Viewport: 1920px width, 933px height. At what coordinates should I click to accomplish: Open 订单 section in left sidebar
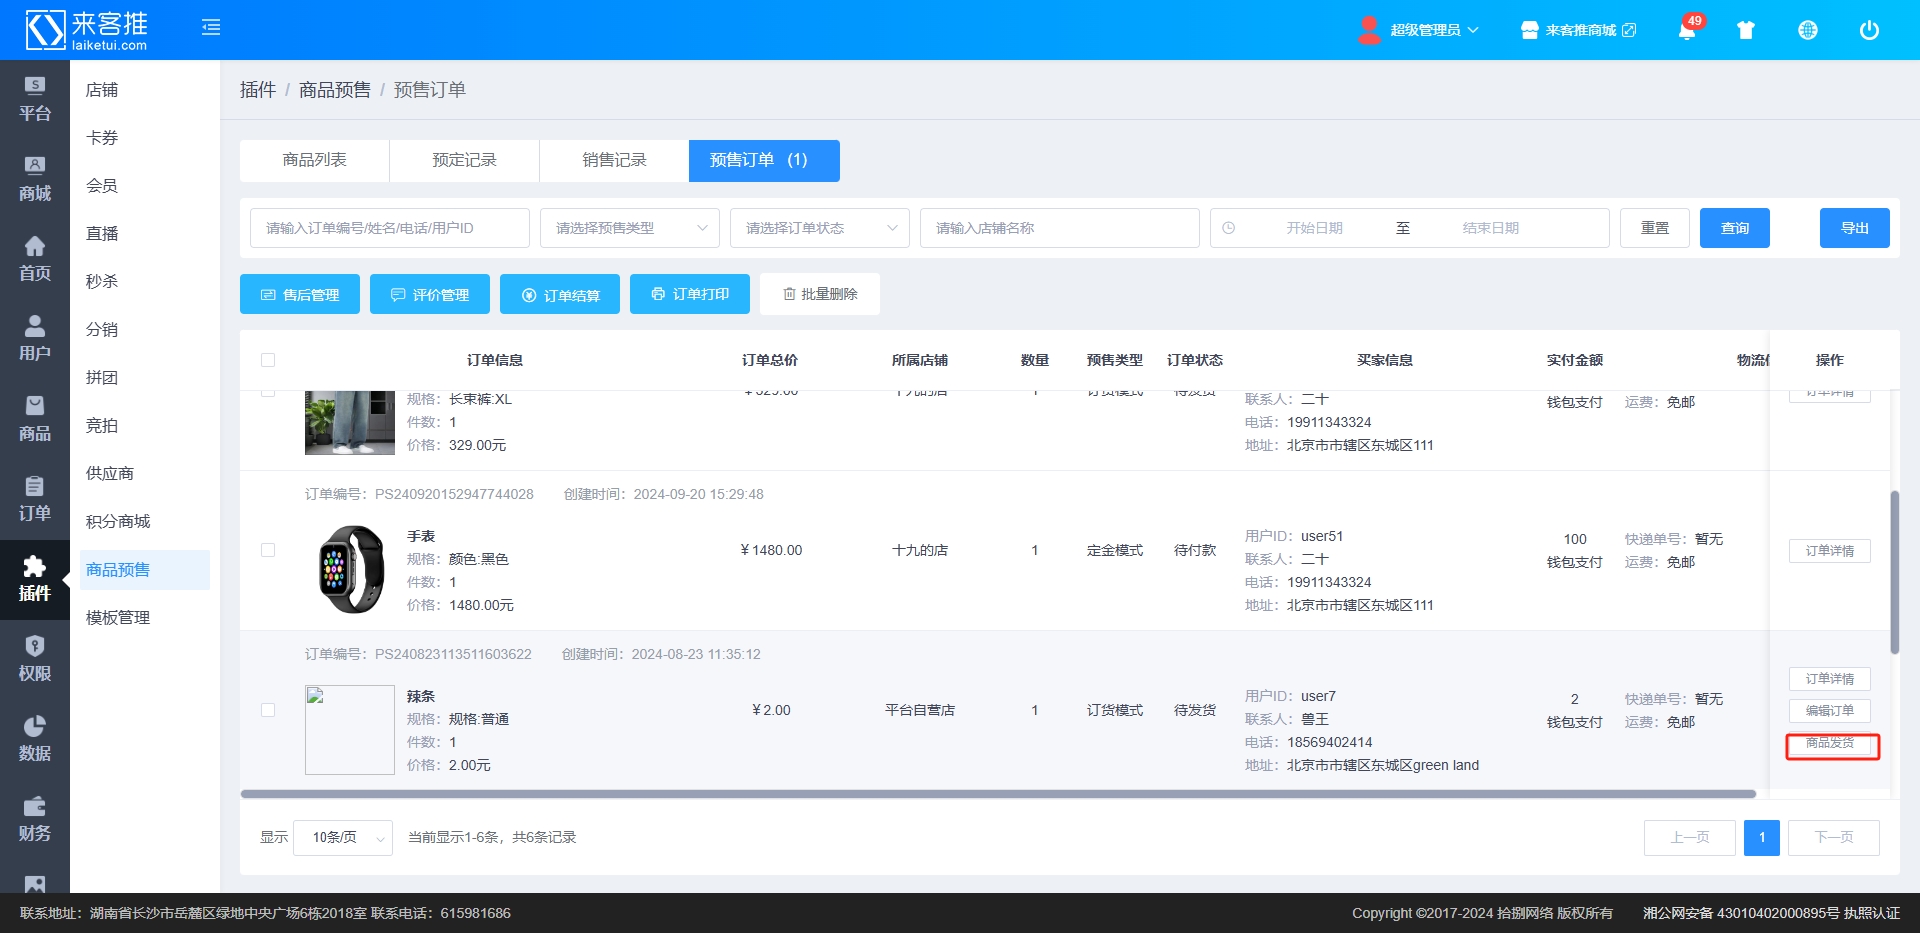[x=34, y=499]
